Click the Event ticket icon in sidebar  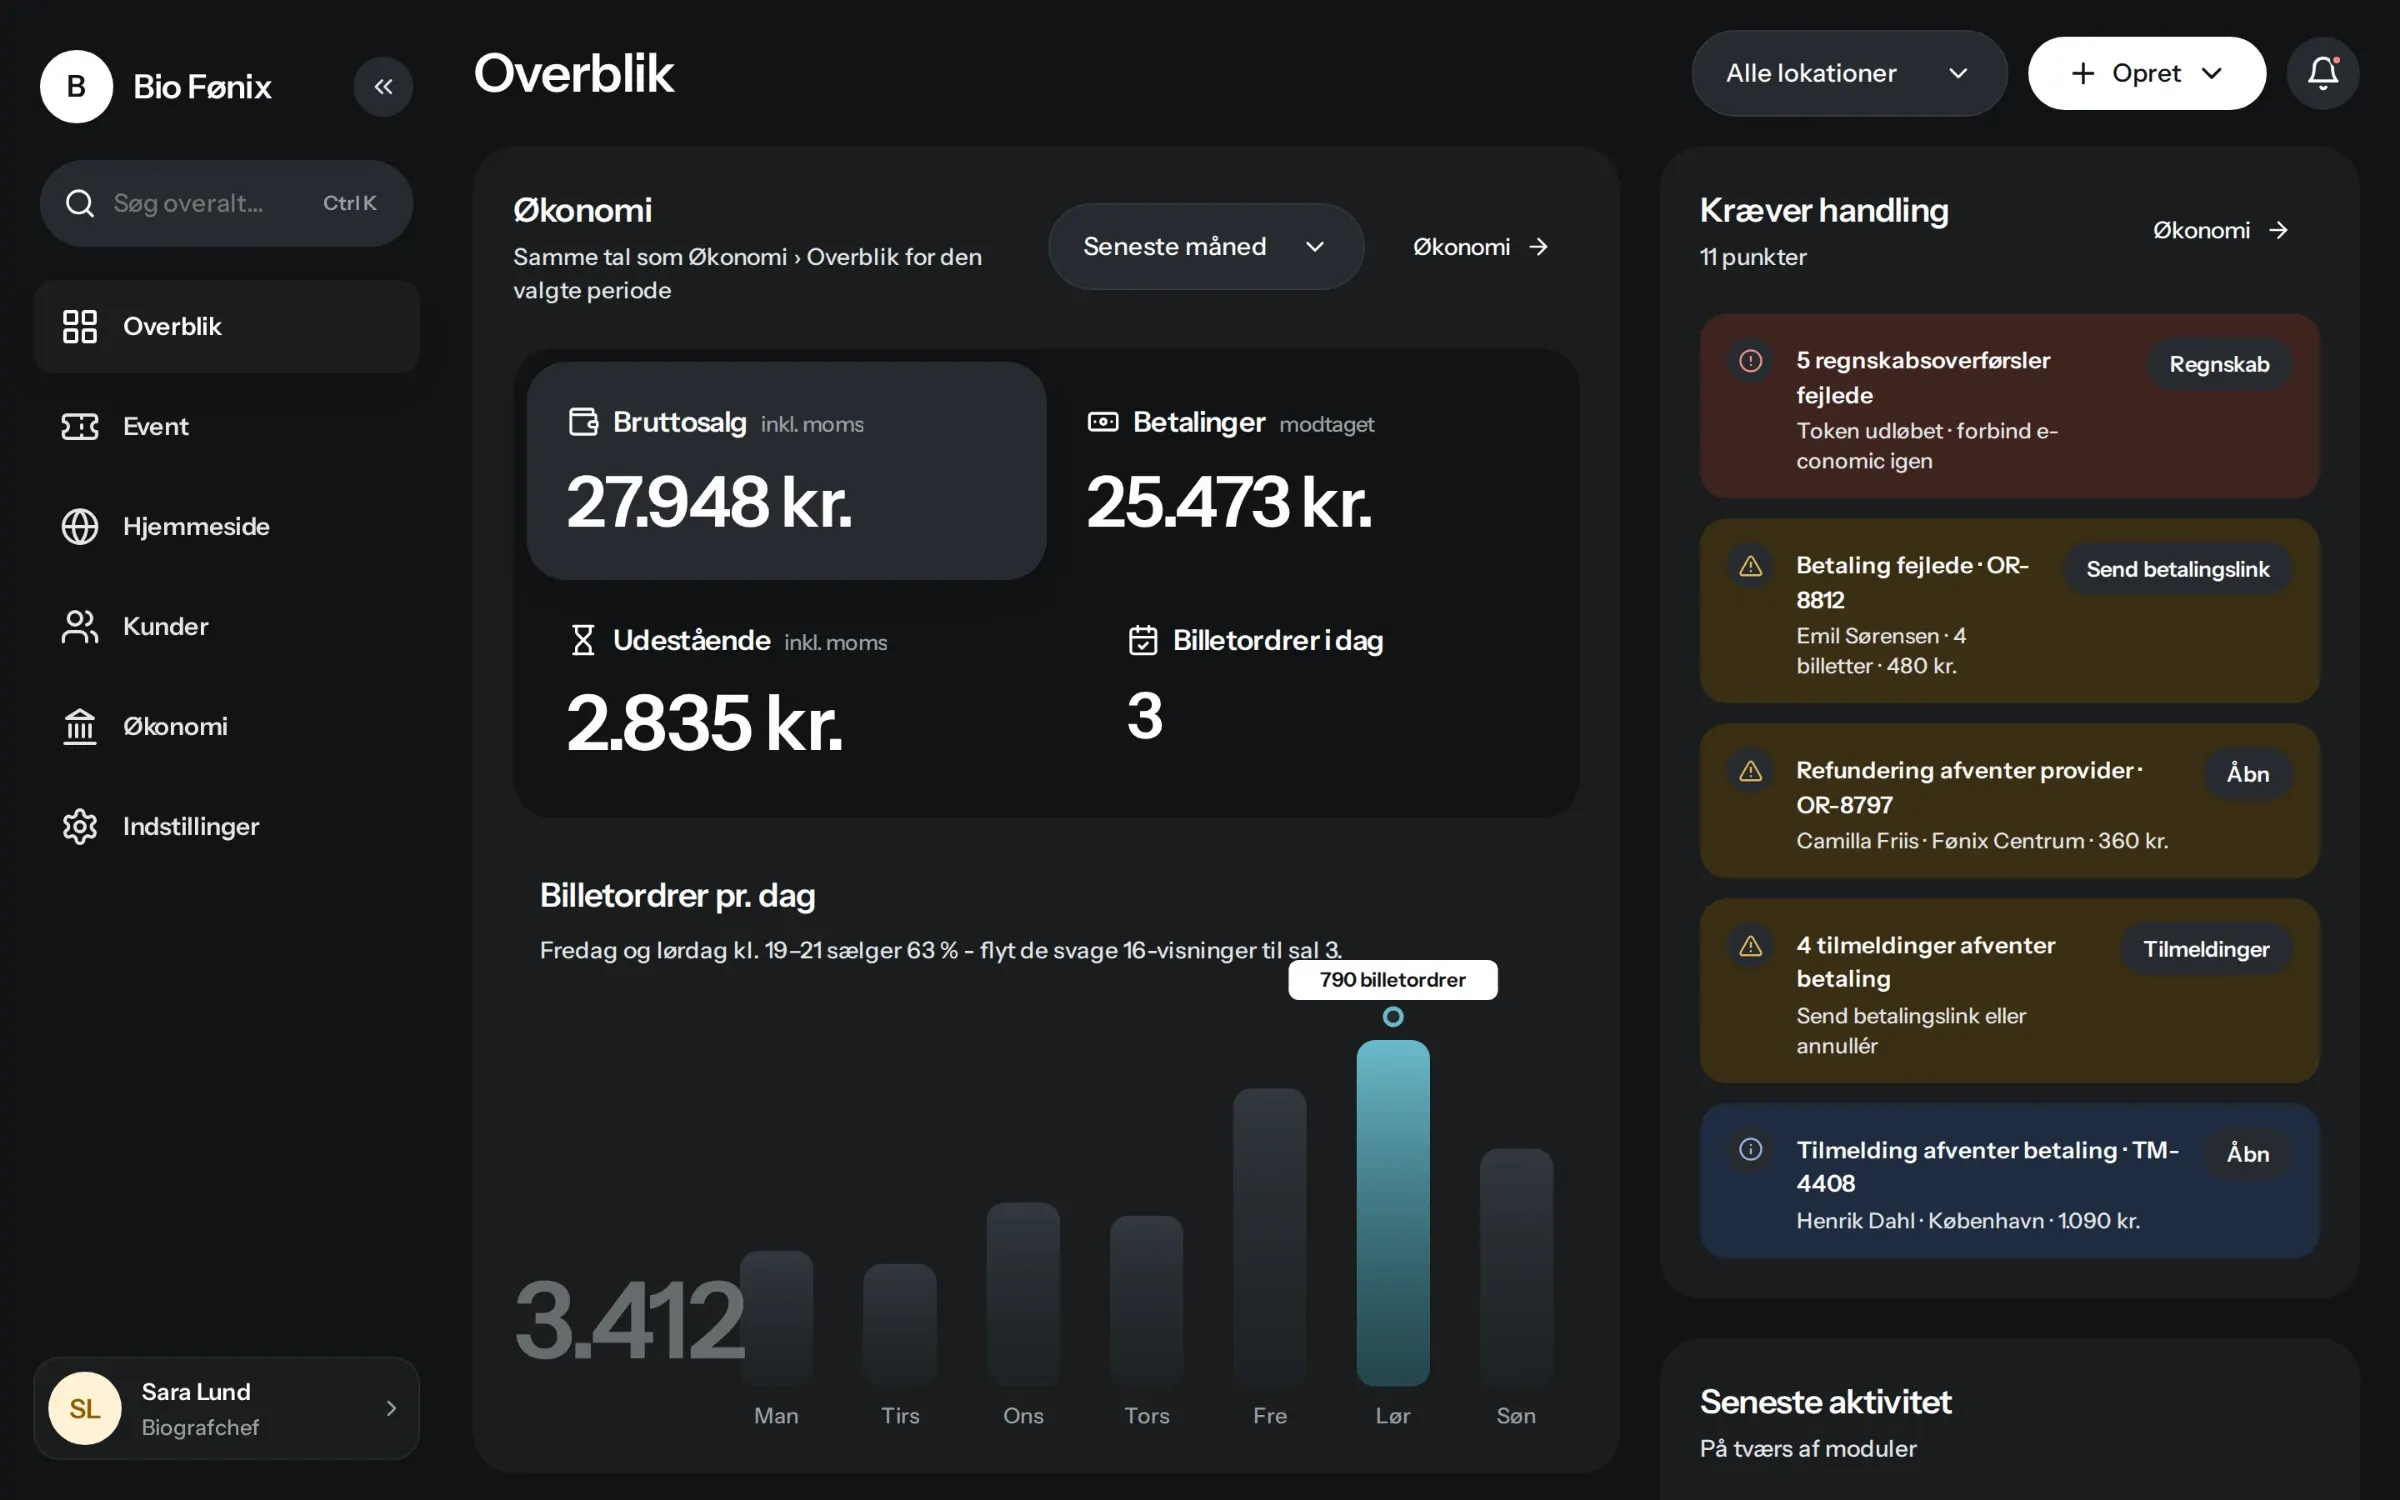click(80, 427)
